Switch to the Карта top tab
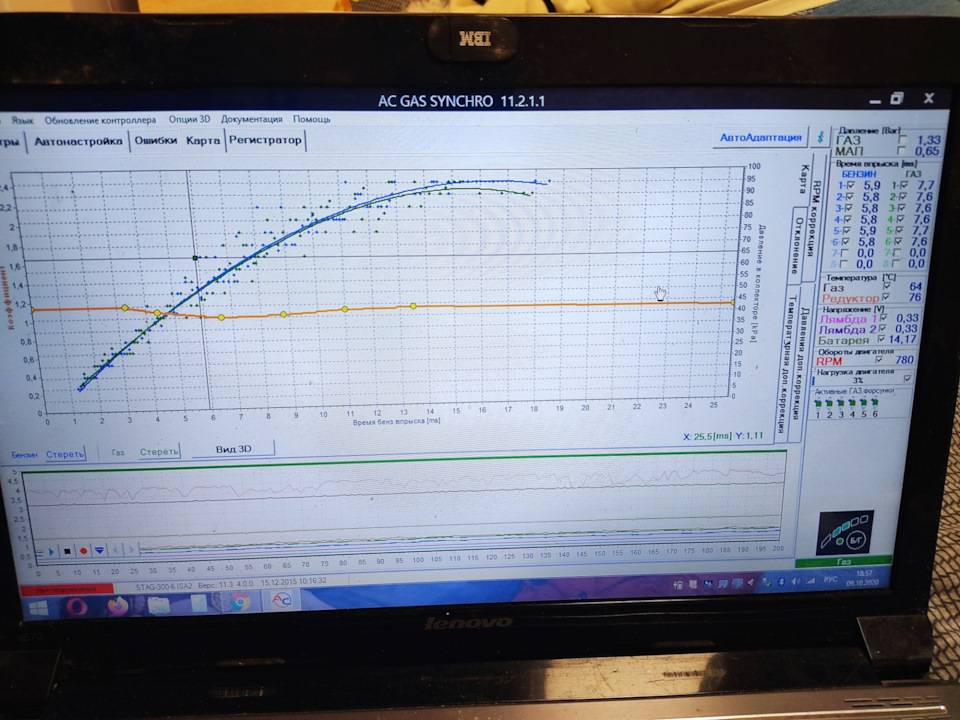This screenshot has height=720, width=960. (203, 140)
